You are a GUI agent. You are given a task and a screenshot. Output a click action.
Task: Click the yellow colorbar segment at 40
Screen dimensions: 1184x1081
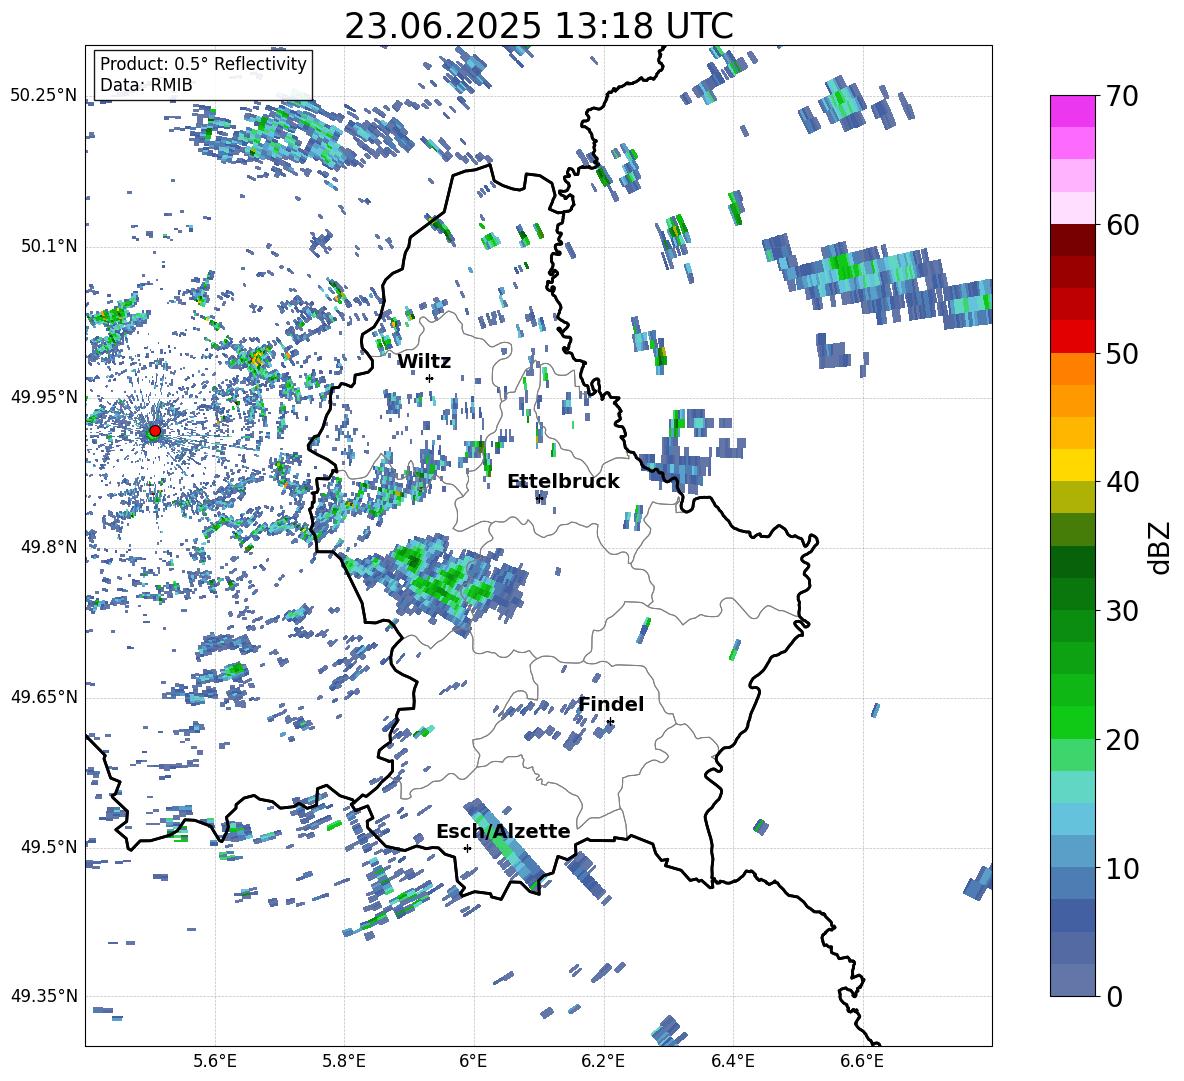pos(1072,465)
